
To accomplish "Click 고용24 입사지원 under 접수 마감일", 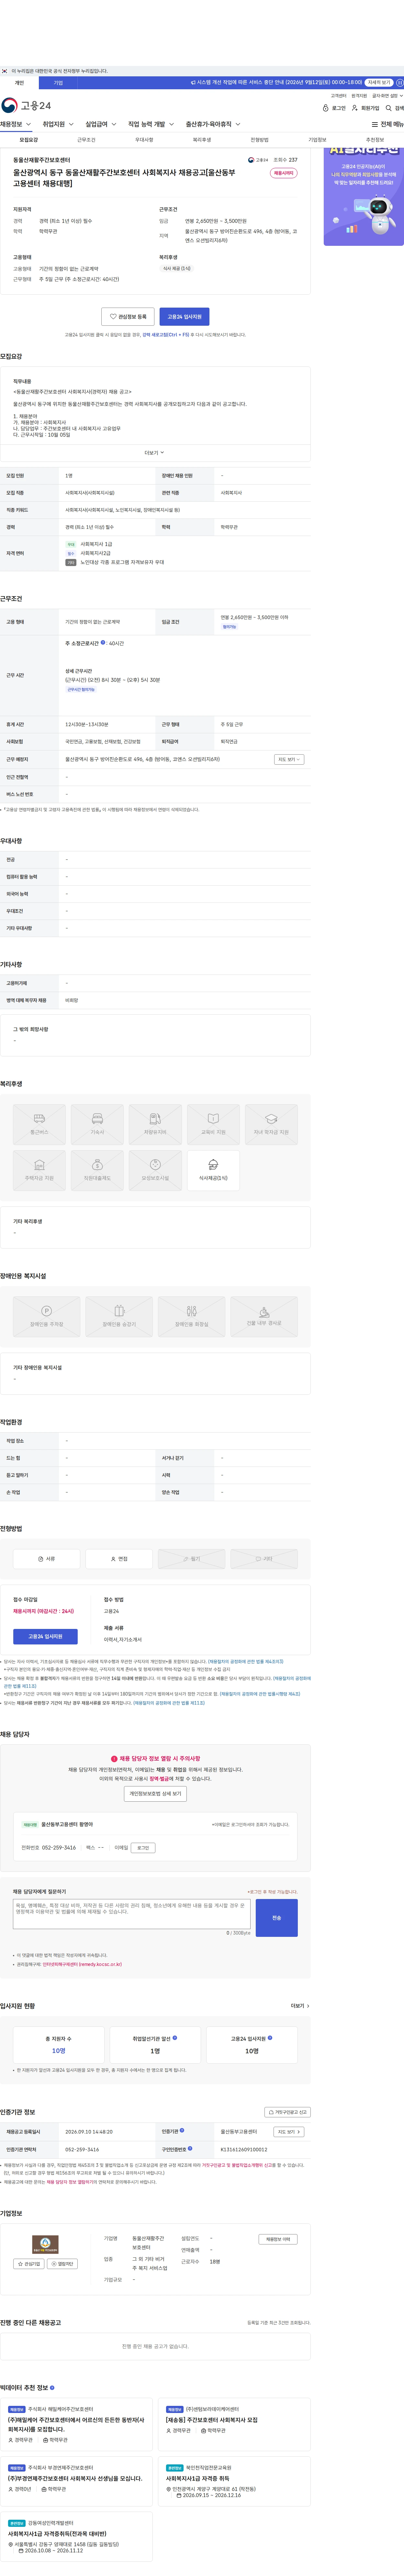I will [45, 1637].
